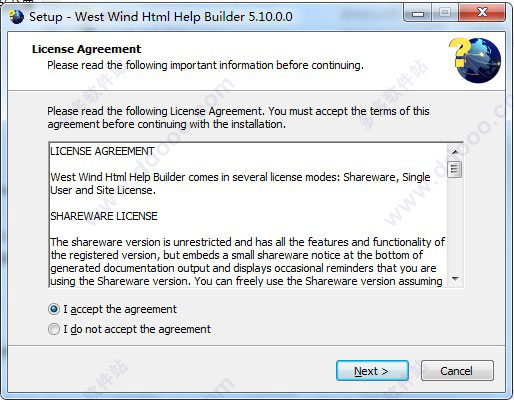Click the 'LICENSE AGREEMENT' first line in text box
This screenshot has height=400, width=514.
point(102,151)
